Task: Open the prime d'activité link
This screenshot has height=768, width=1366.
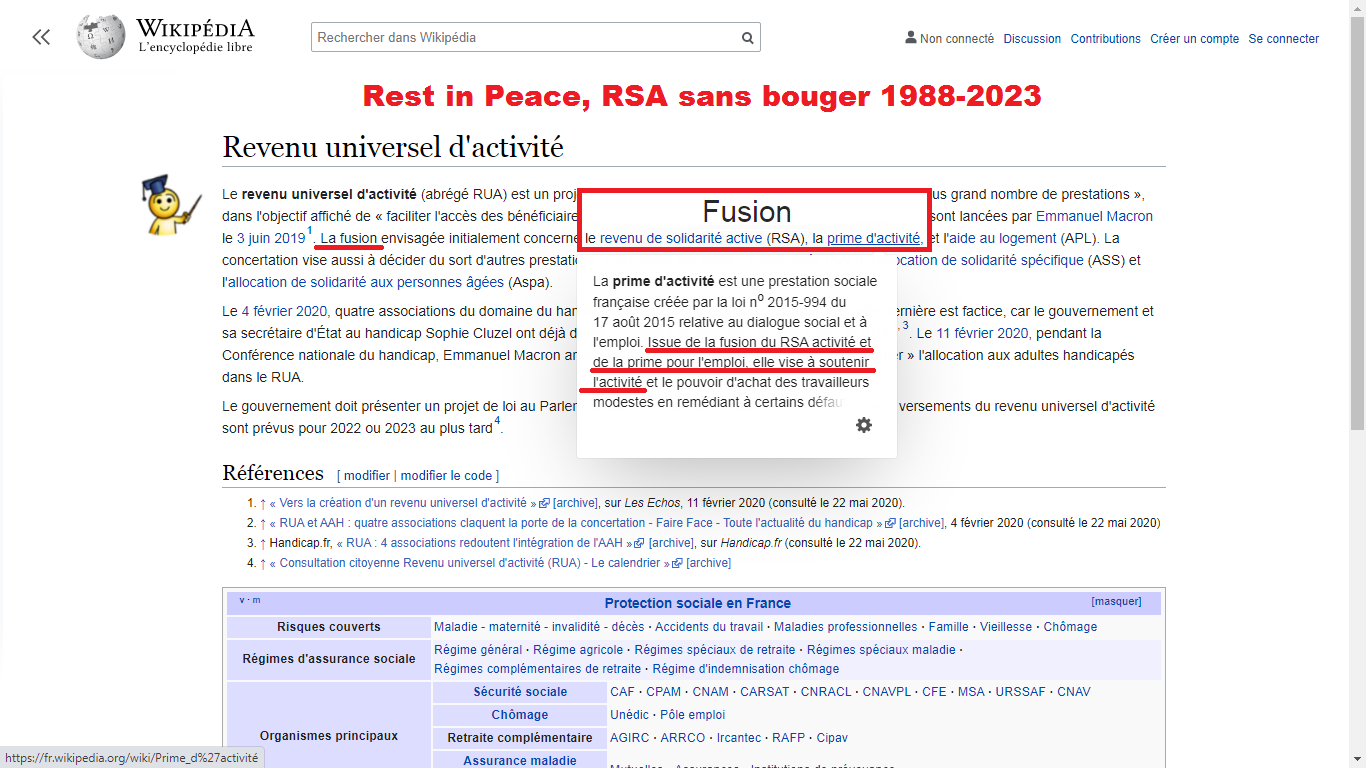Action: coord(875,238)
